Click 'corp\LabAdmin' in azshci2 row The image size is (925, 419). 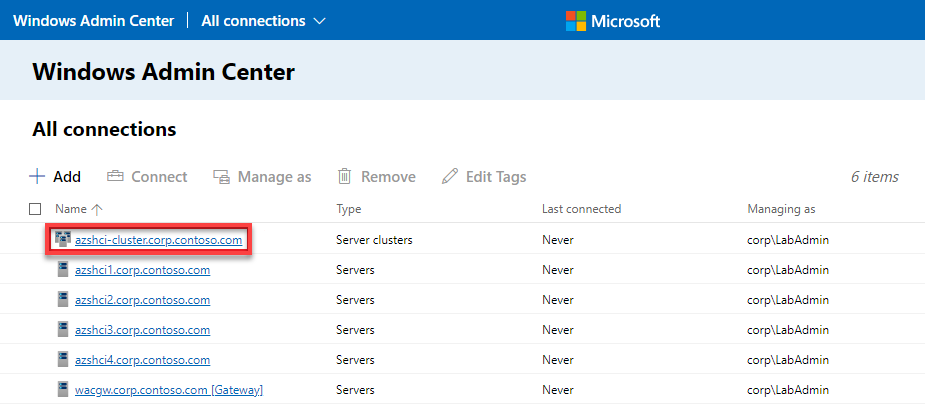[x=788, y=300]
